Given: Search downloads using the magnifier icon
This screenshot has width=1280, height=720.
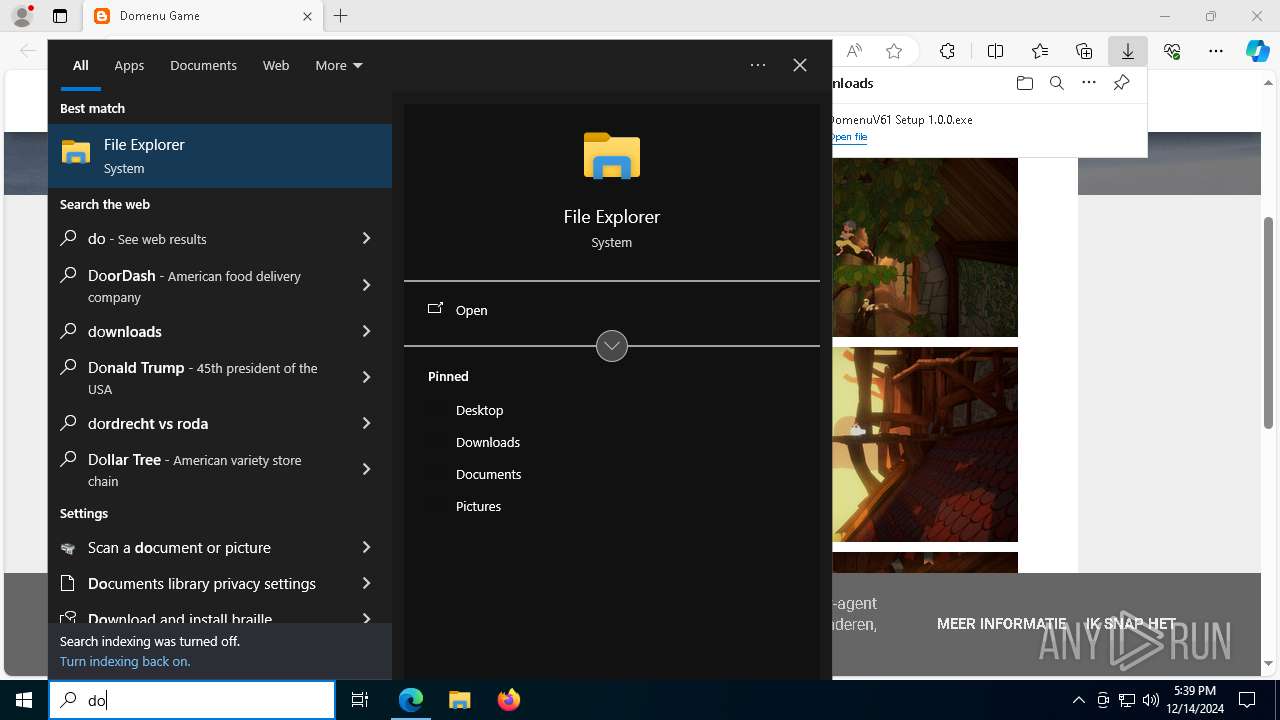Looking at the screenshot, I should [x=1056, y=83].
